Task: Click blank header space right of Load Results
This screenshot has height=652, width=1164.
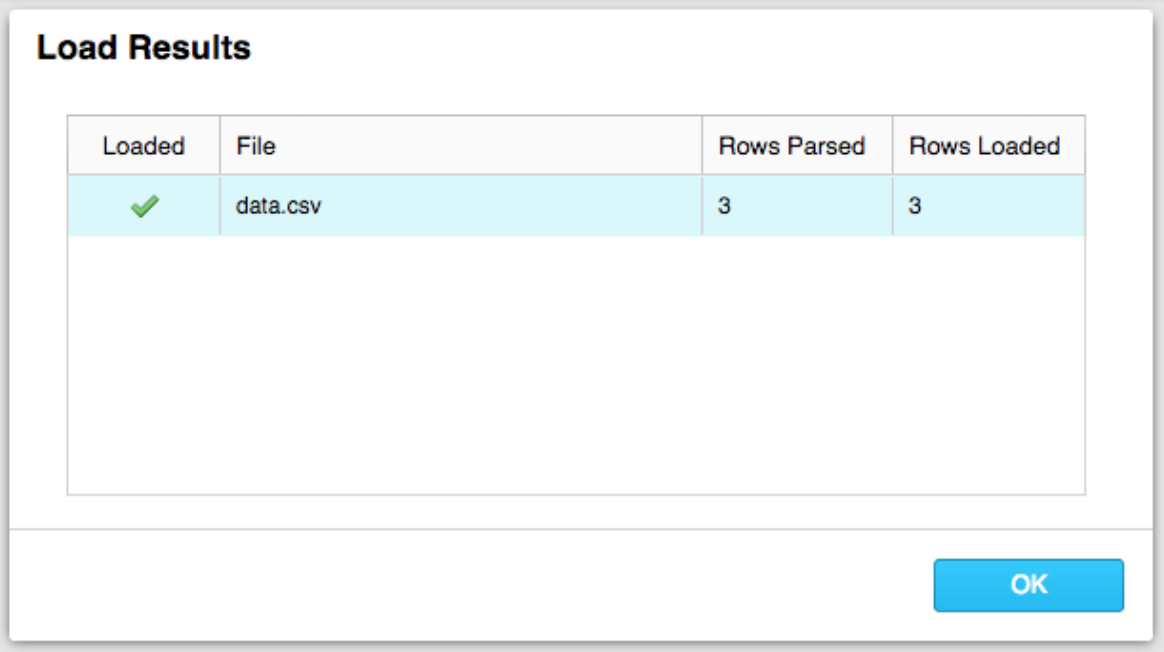Action: 700,47
